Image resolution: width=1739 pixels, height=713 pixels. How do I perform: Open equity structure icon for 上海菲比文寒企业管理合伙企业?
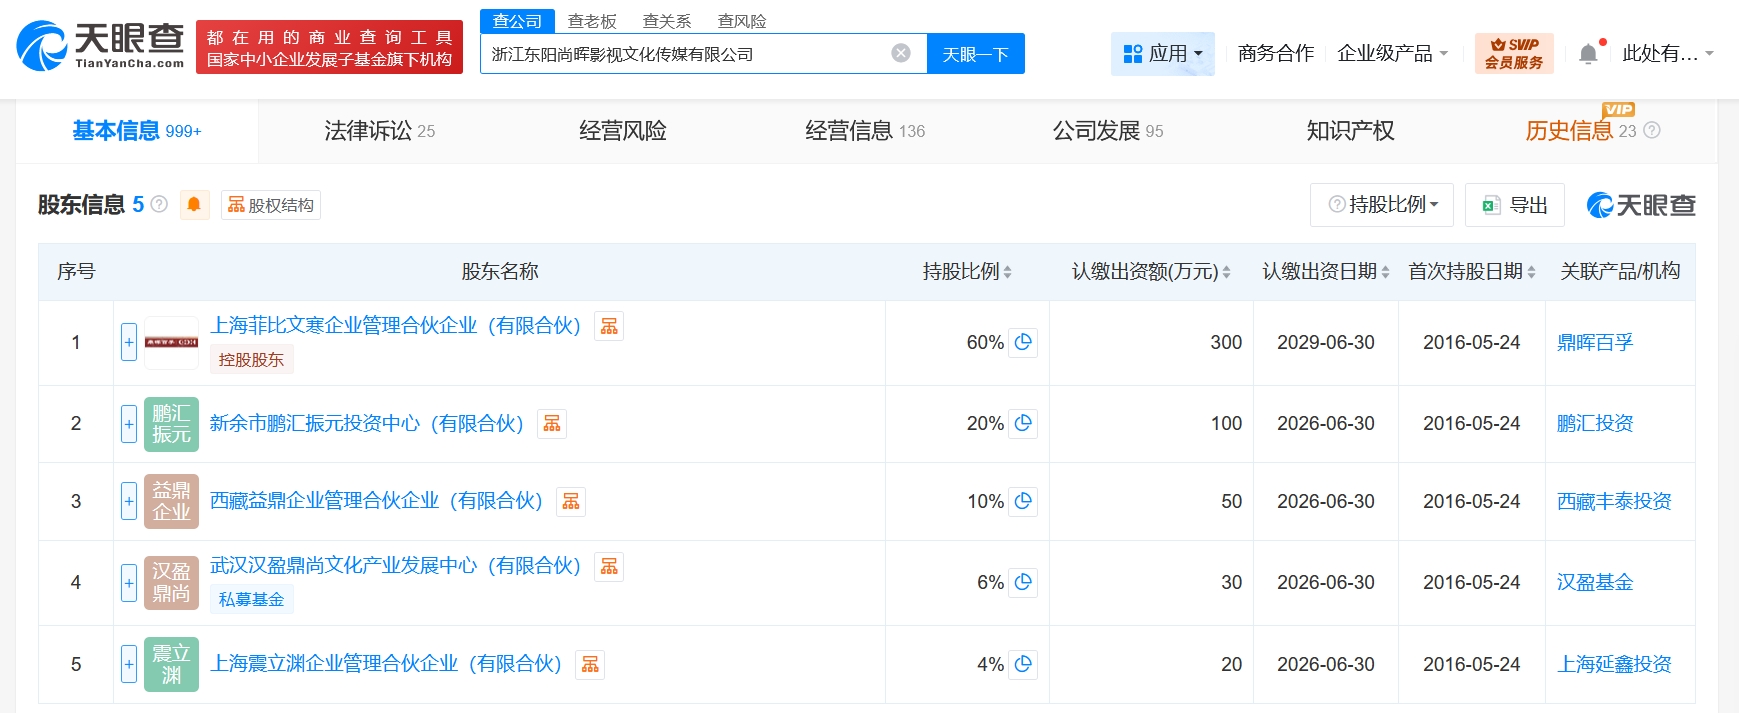(x=609, y=326)
